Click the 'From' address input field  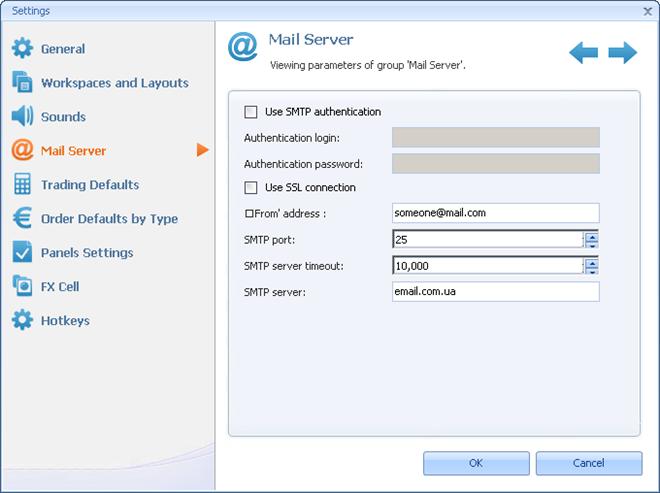(x=495, y=213)
